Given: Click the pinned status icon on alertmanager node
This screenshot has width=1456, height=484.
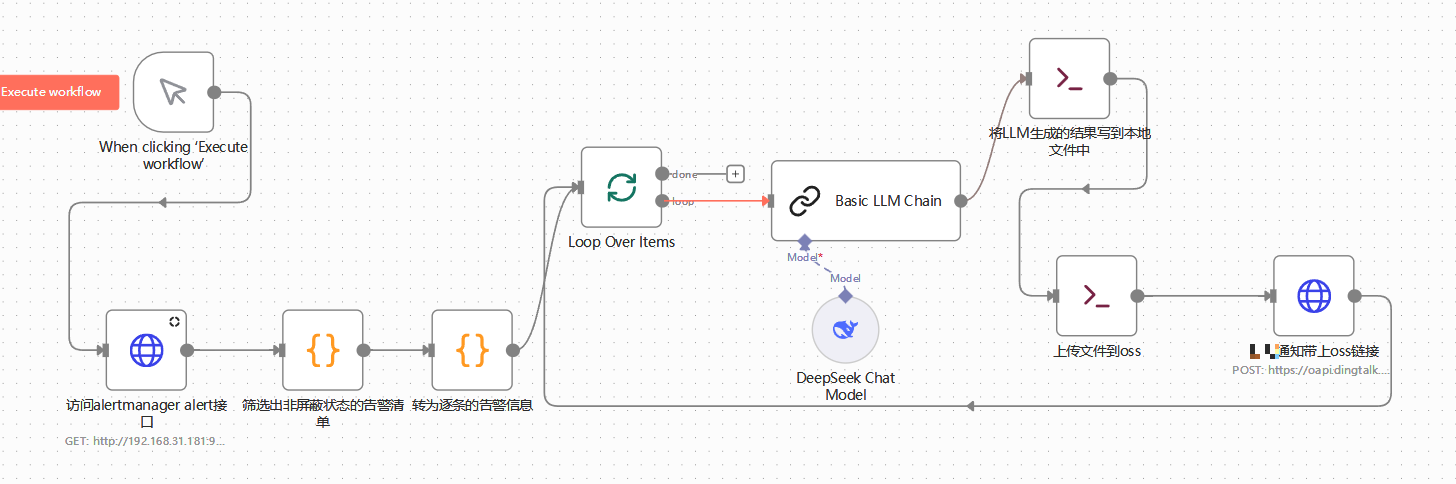Looking at the screenshot, I should [174, 321].
